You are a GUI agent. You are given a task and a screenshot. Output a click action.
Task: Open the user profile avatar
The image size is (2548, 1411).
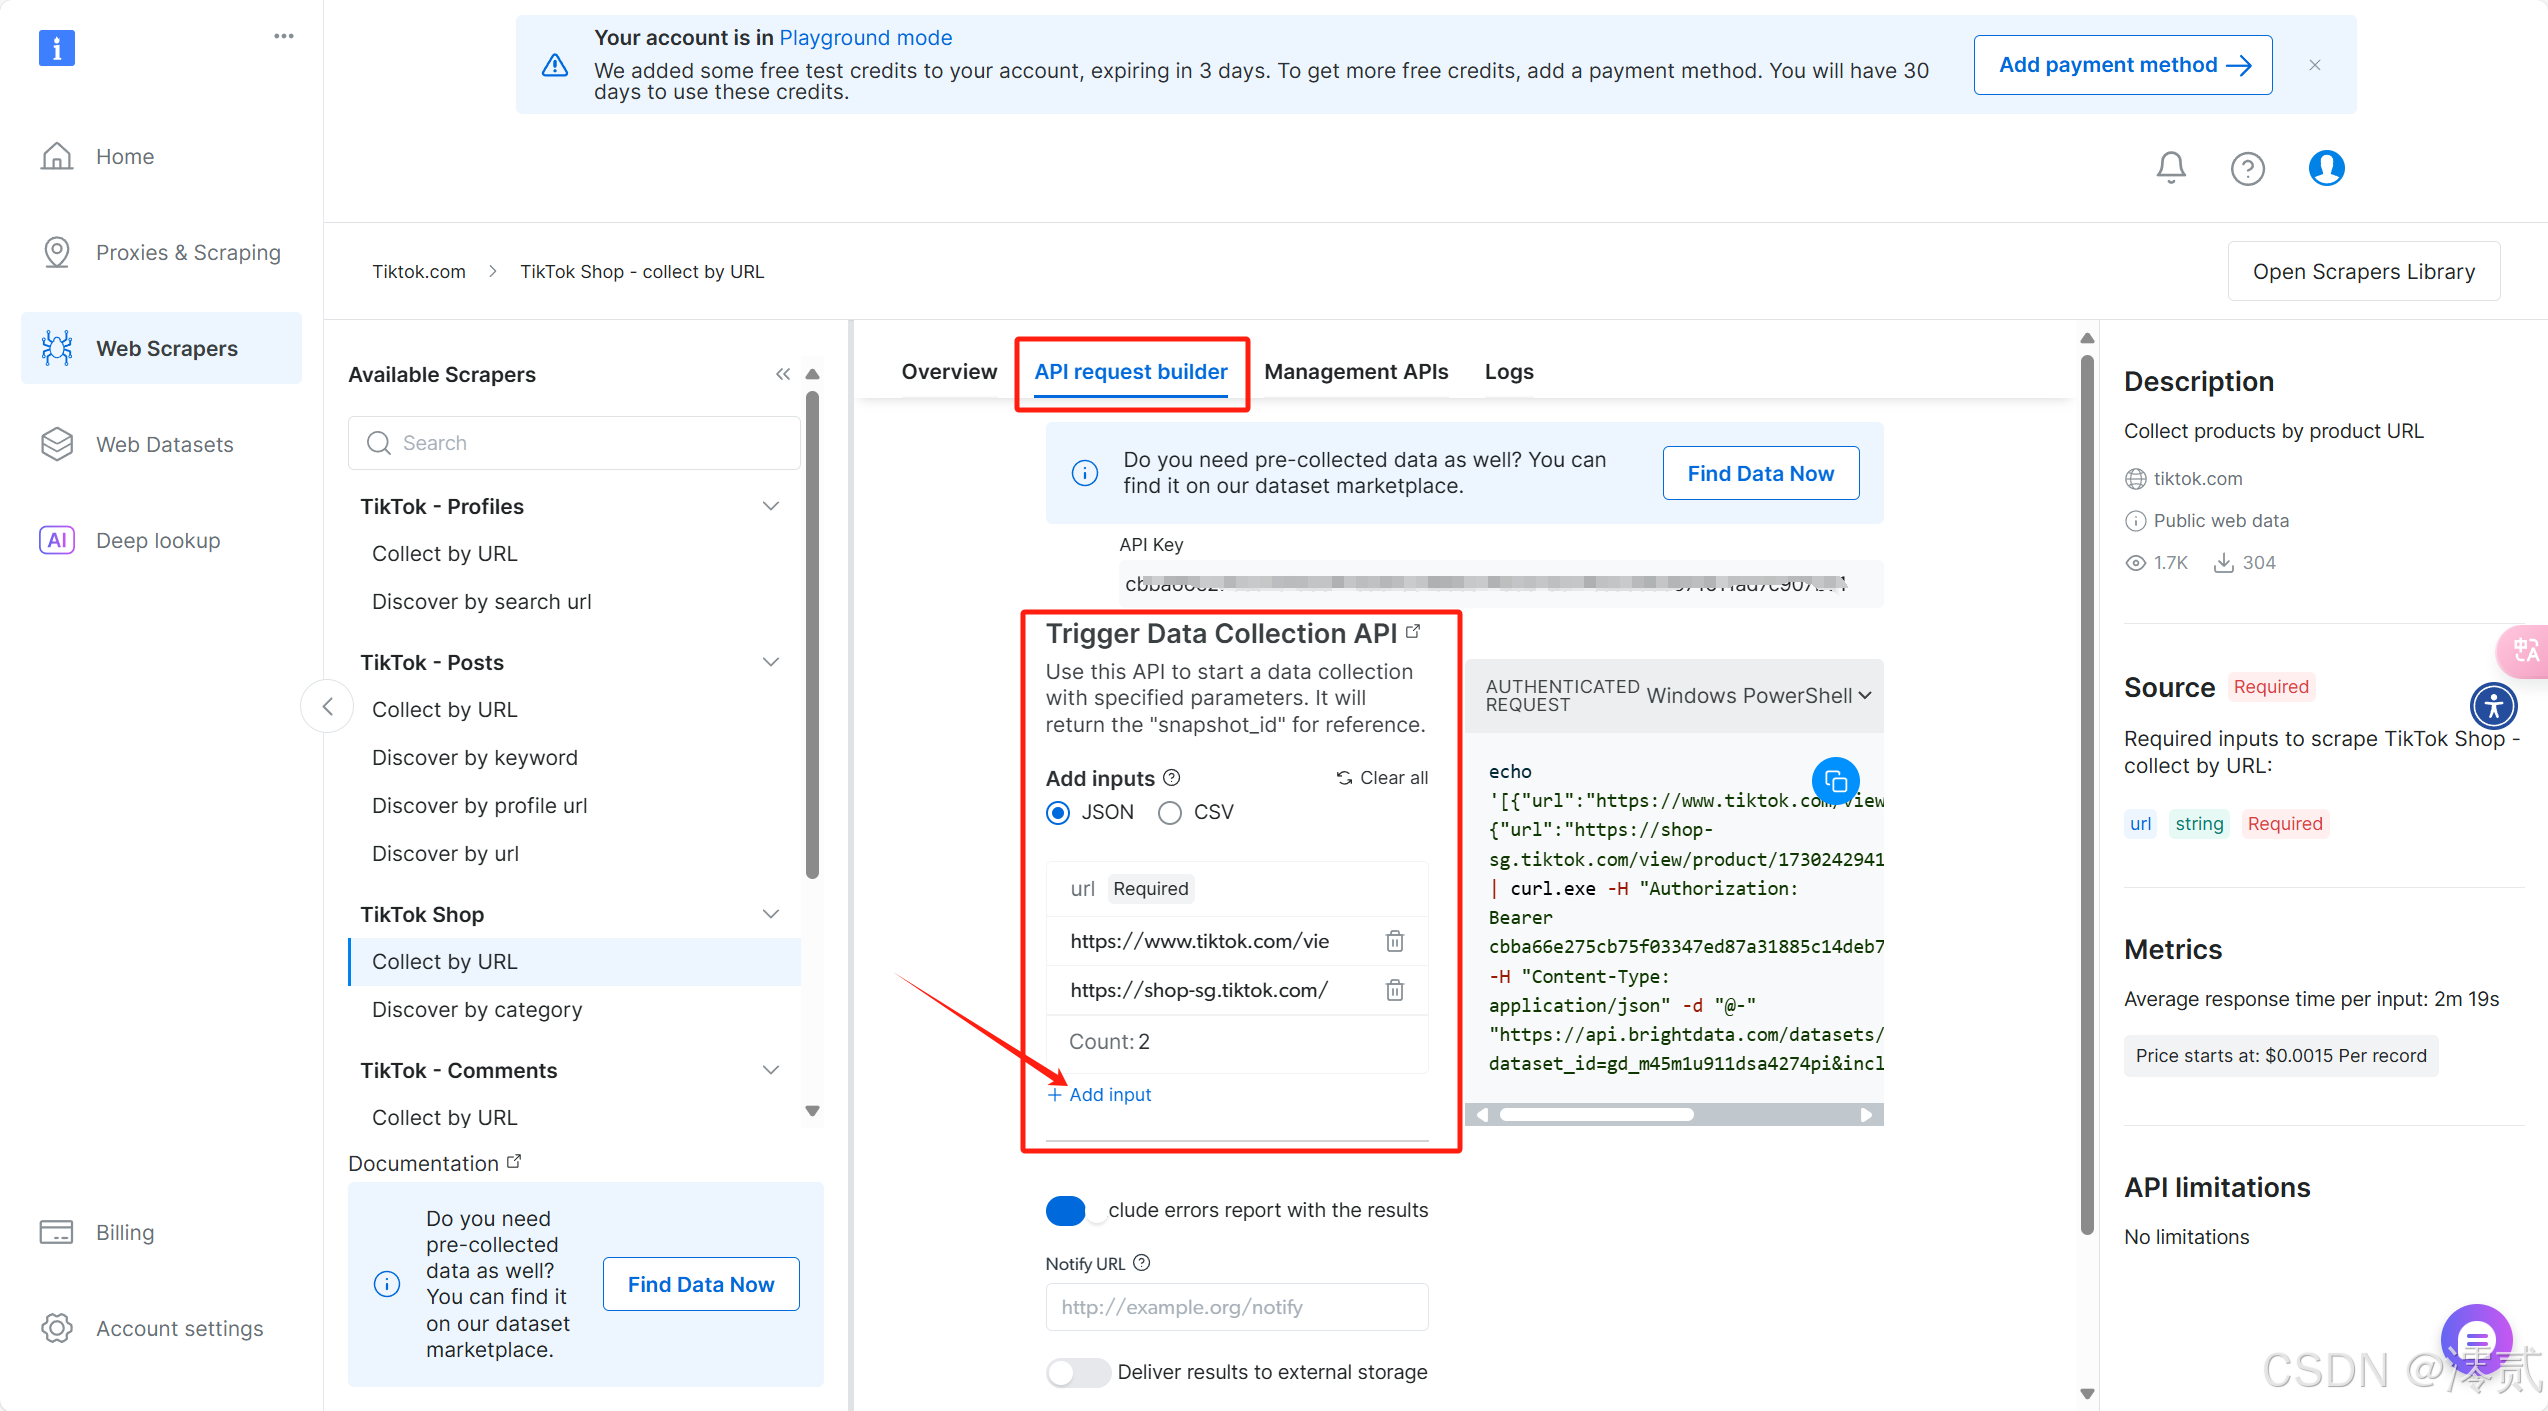click(2326, 168)
